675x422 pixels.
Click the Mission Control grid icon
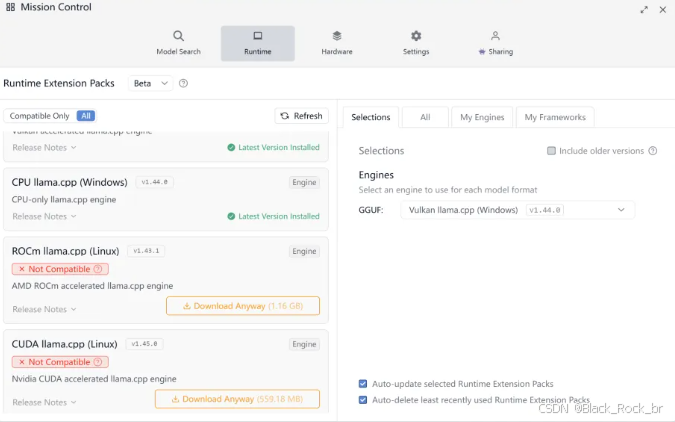point(10,7)
